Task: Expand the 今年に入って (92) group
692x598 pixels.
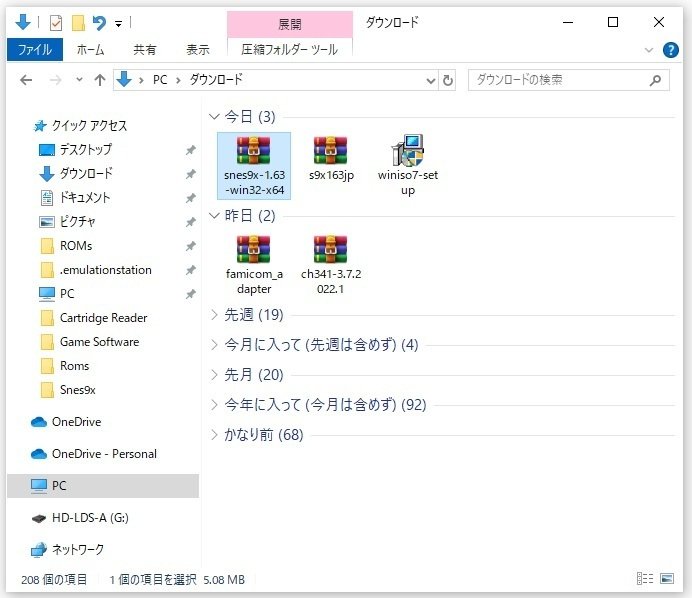Action: (214, 405)
